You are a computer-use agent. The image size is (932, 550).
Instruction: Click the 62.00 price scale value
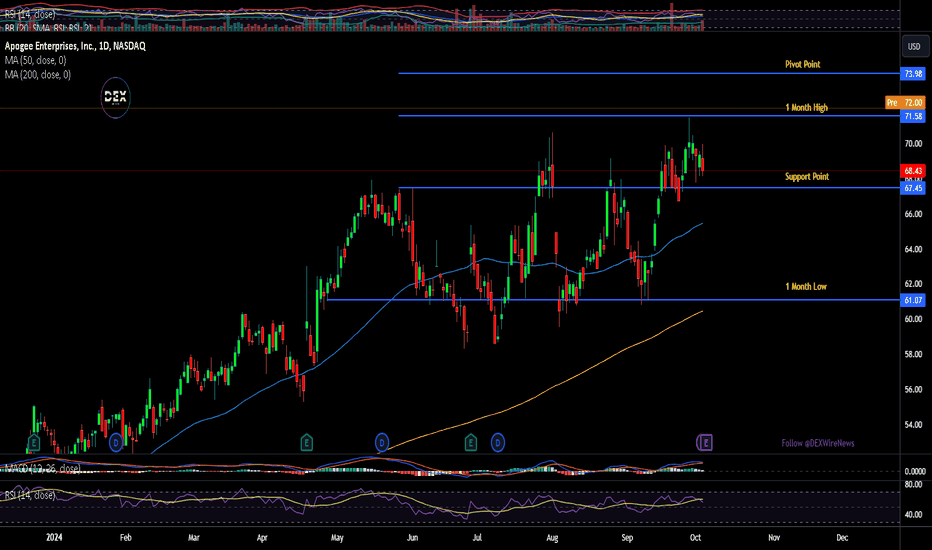(913, 284)
